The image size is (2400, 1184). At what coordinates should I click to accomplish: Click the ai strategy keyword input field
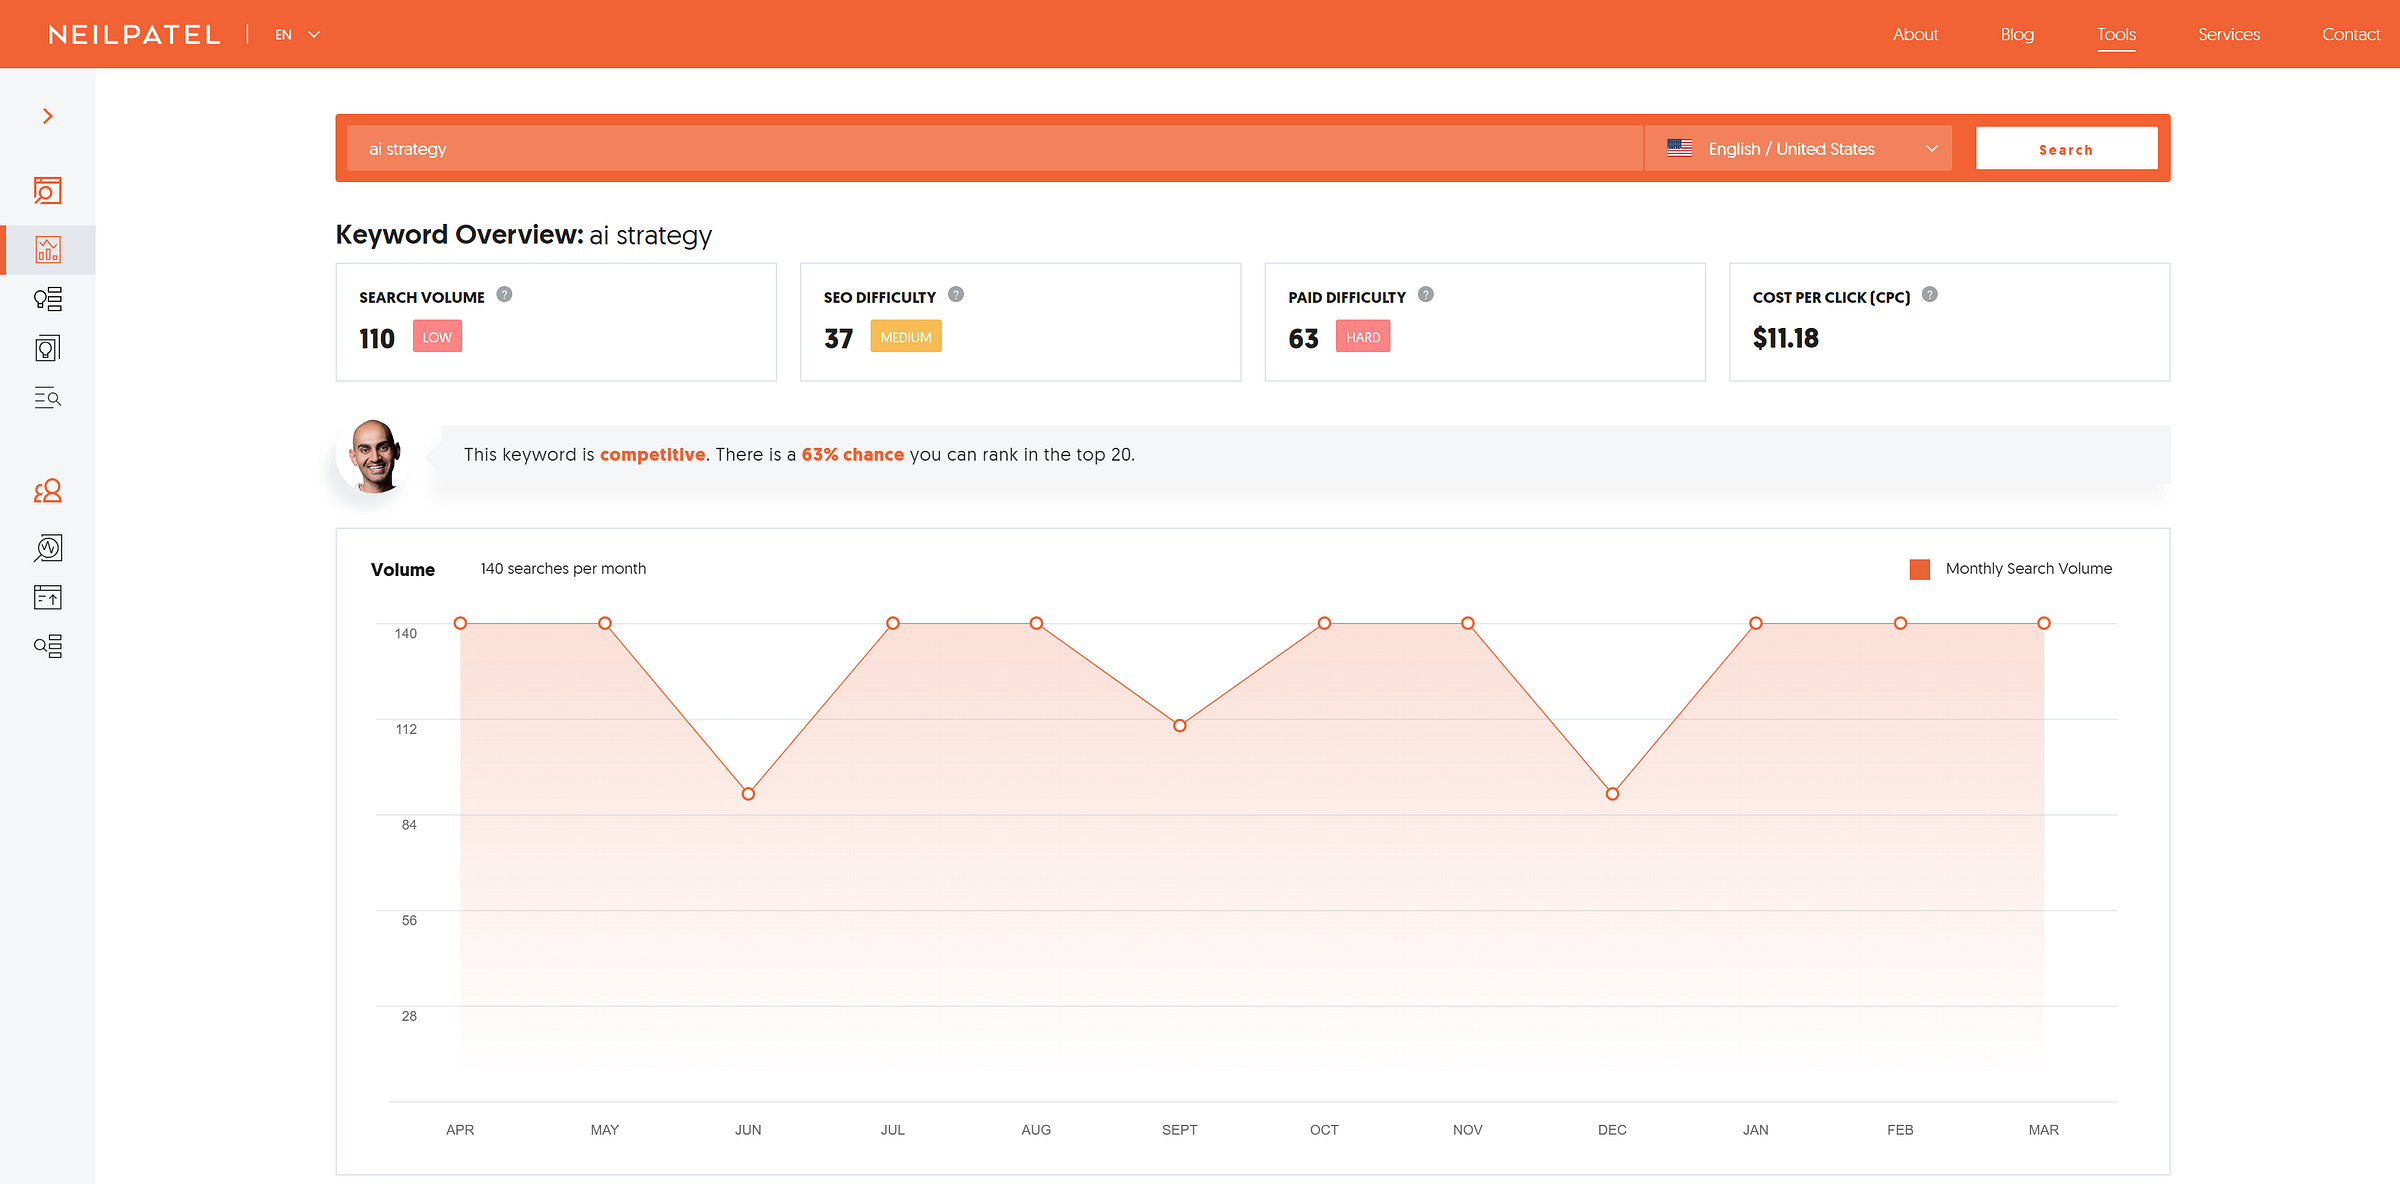(994, 149)
